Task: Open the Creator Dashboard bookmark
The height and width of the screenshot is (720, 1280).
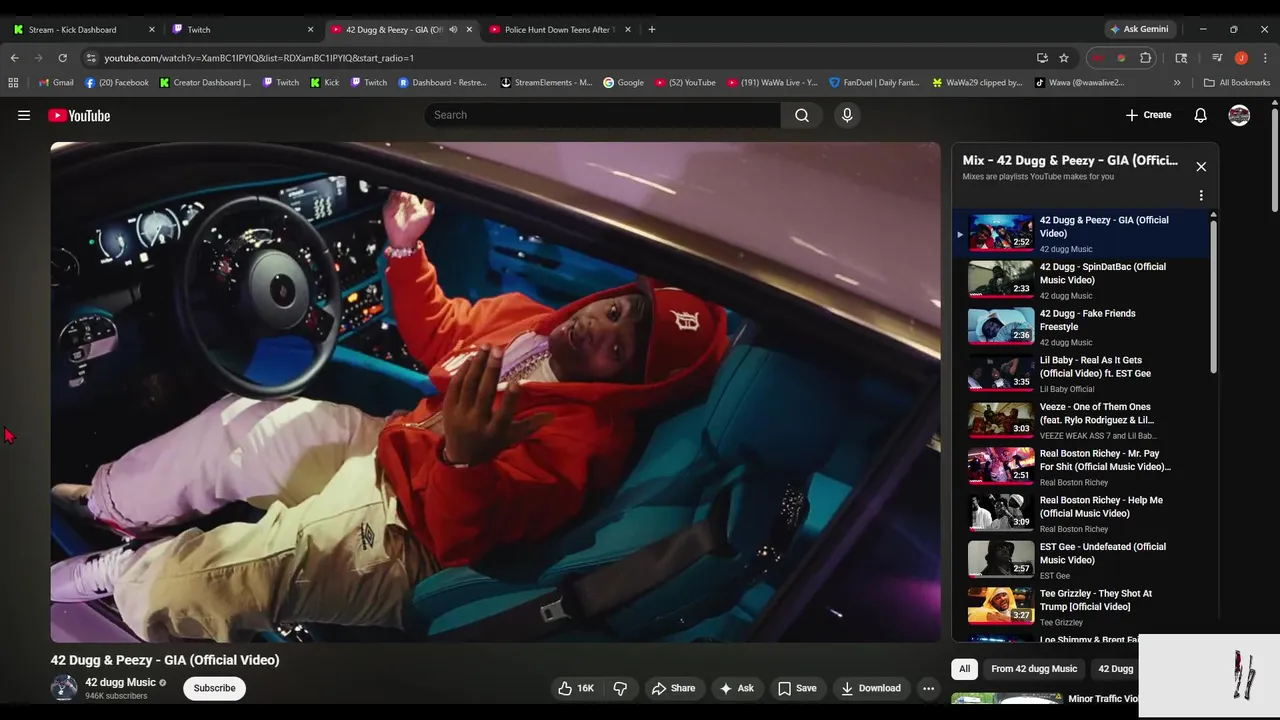Action: [x=205, y=83]
